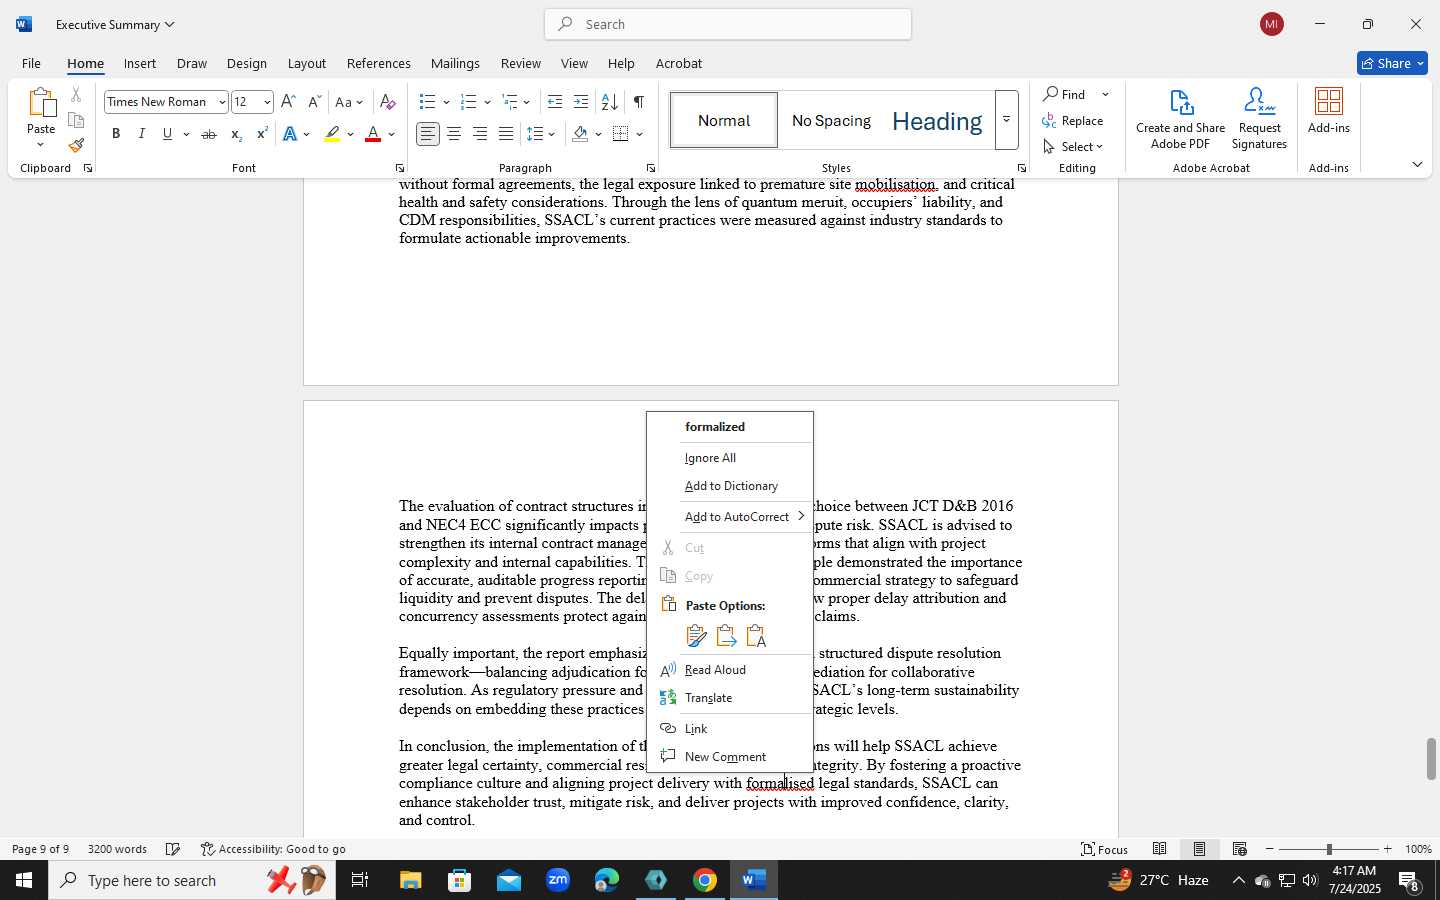Open File Explorer from the taskbar

tap(411, 880)
